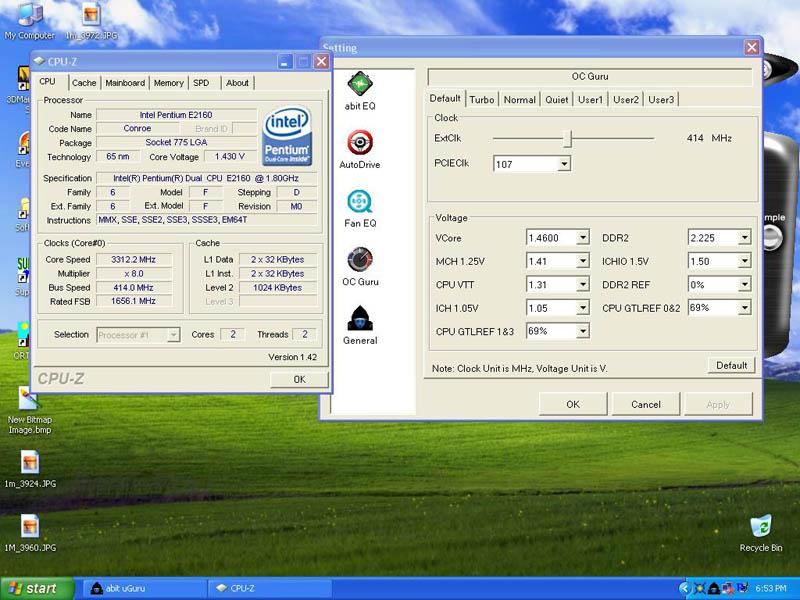This screenshot has width=800, height=600.
Task: Switch to the Mainboard tab in CPU-Z
Action: 125,83
